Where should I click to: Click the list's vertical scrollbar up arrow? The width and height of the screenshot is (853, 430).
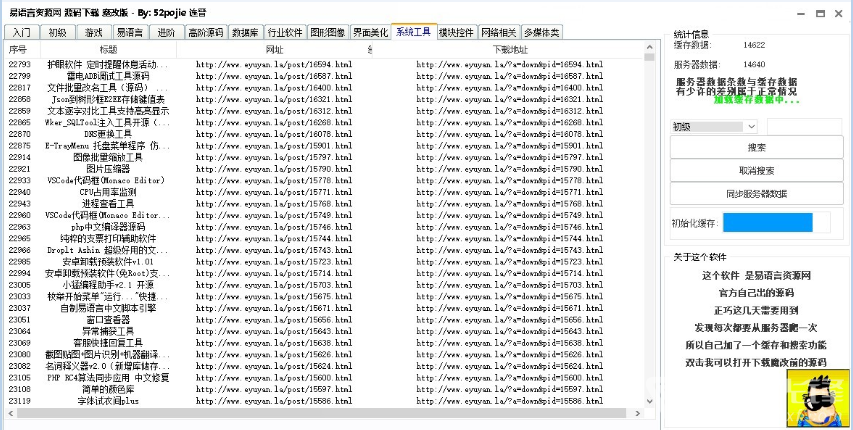coord(649,49)
